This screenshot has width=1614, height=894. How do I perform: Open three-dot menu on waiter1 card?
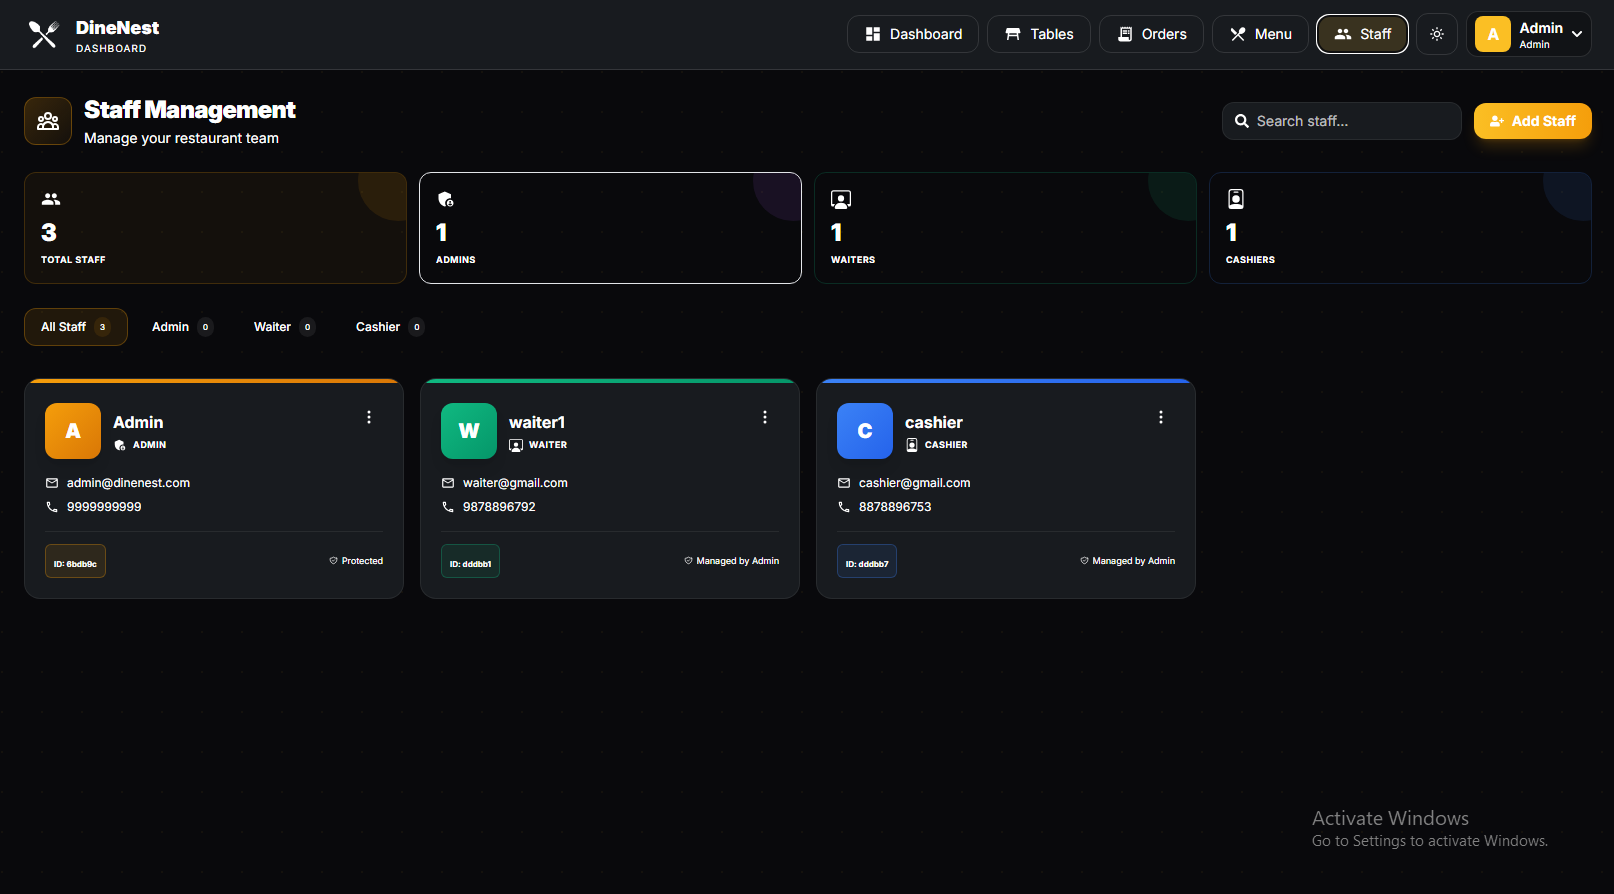(x=765, y=417)
